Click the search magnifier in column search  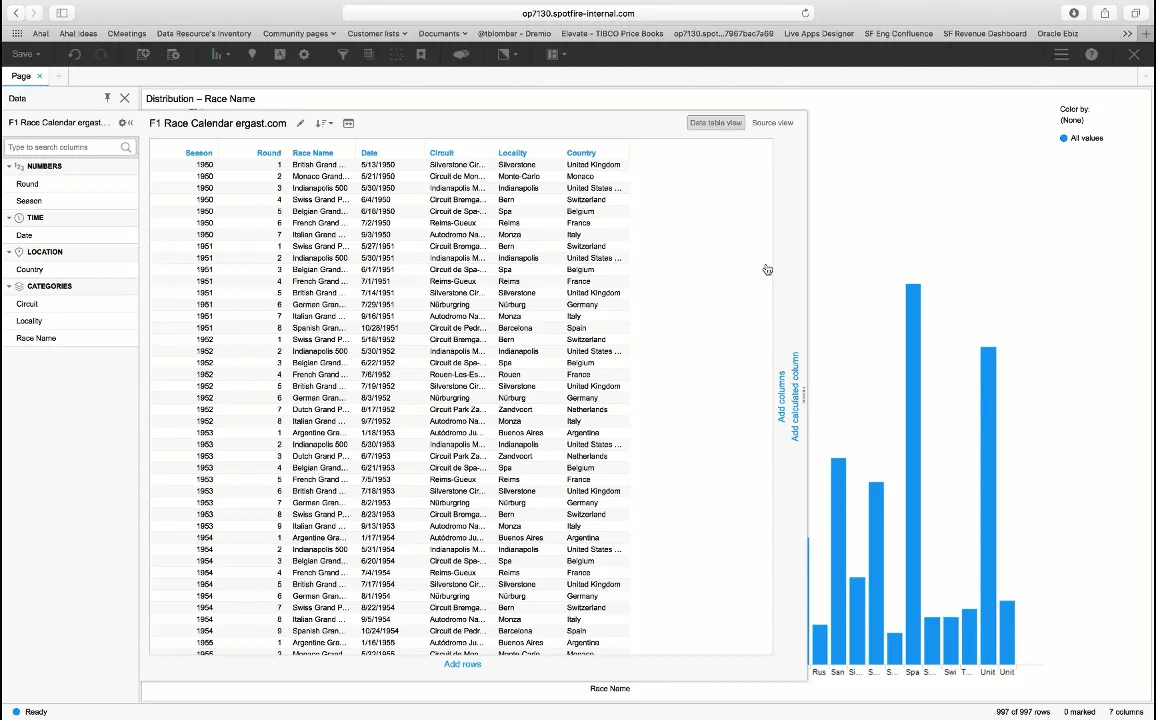click(x=126, y=147)
